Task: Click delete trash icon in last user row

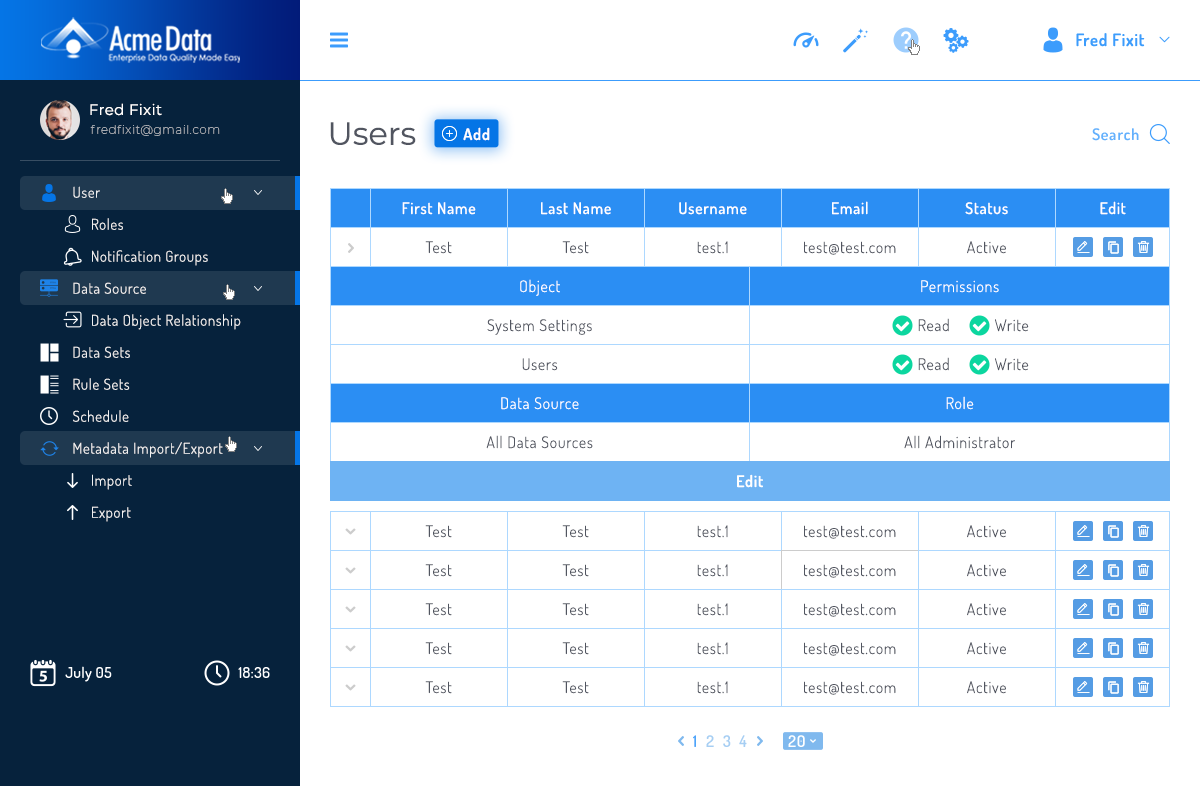Action: coord(1144,687)
